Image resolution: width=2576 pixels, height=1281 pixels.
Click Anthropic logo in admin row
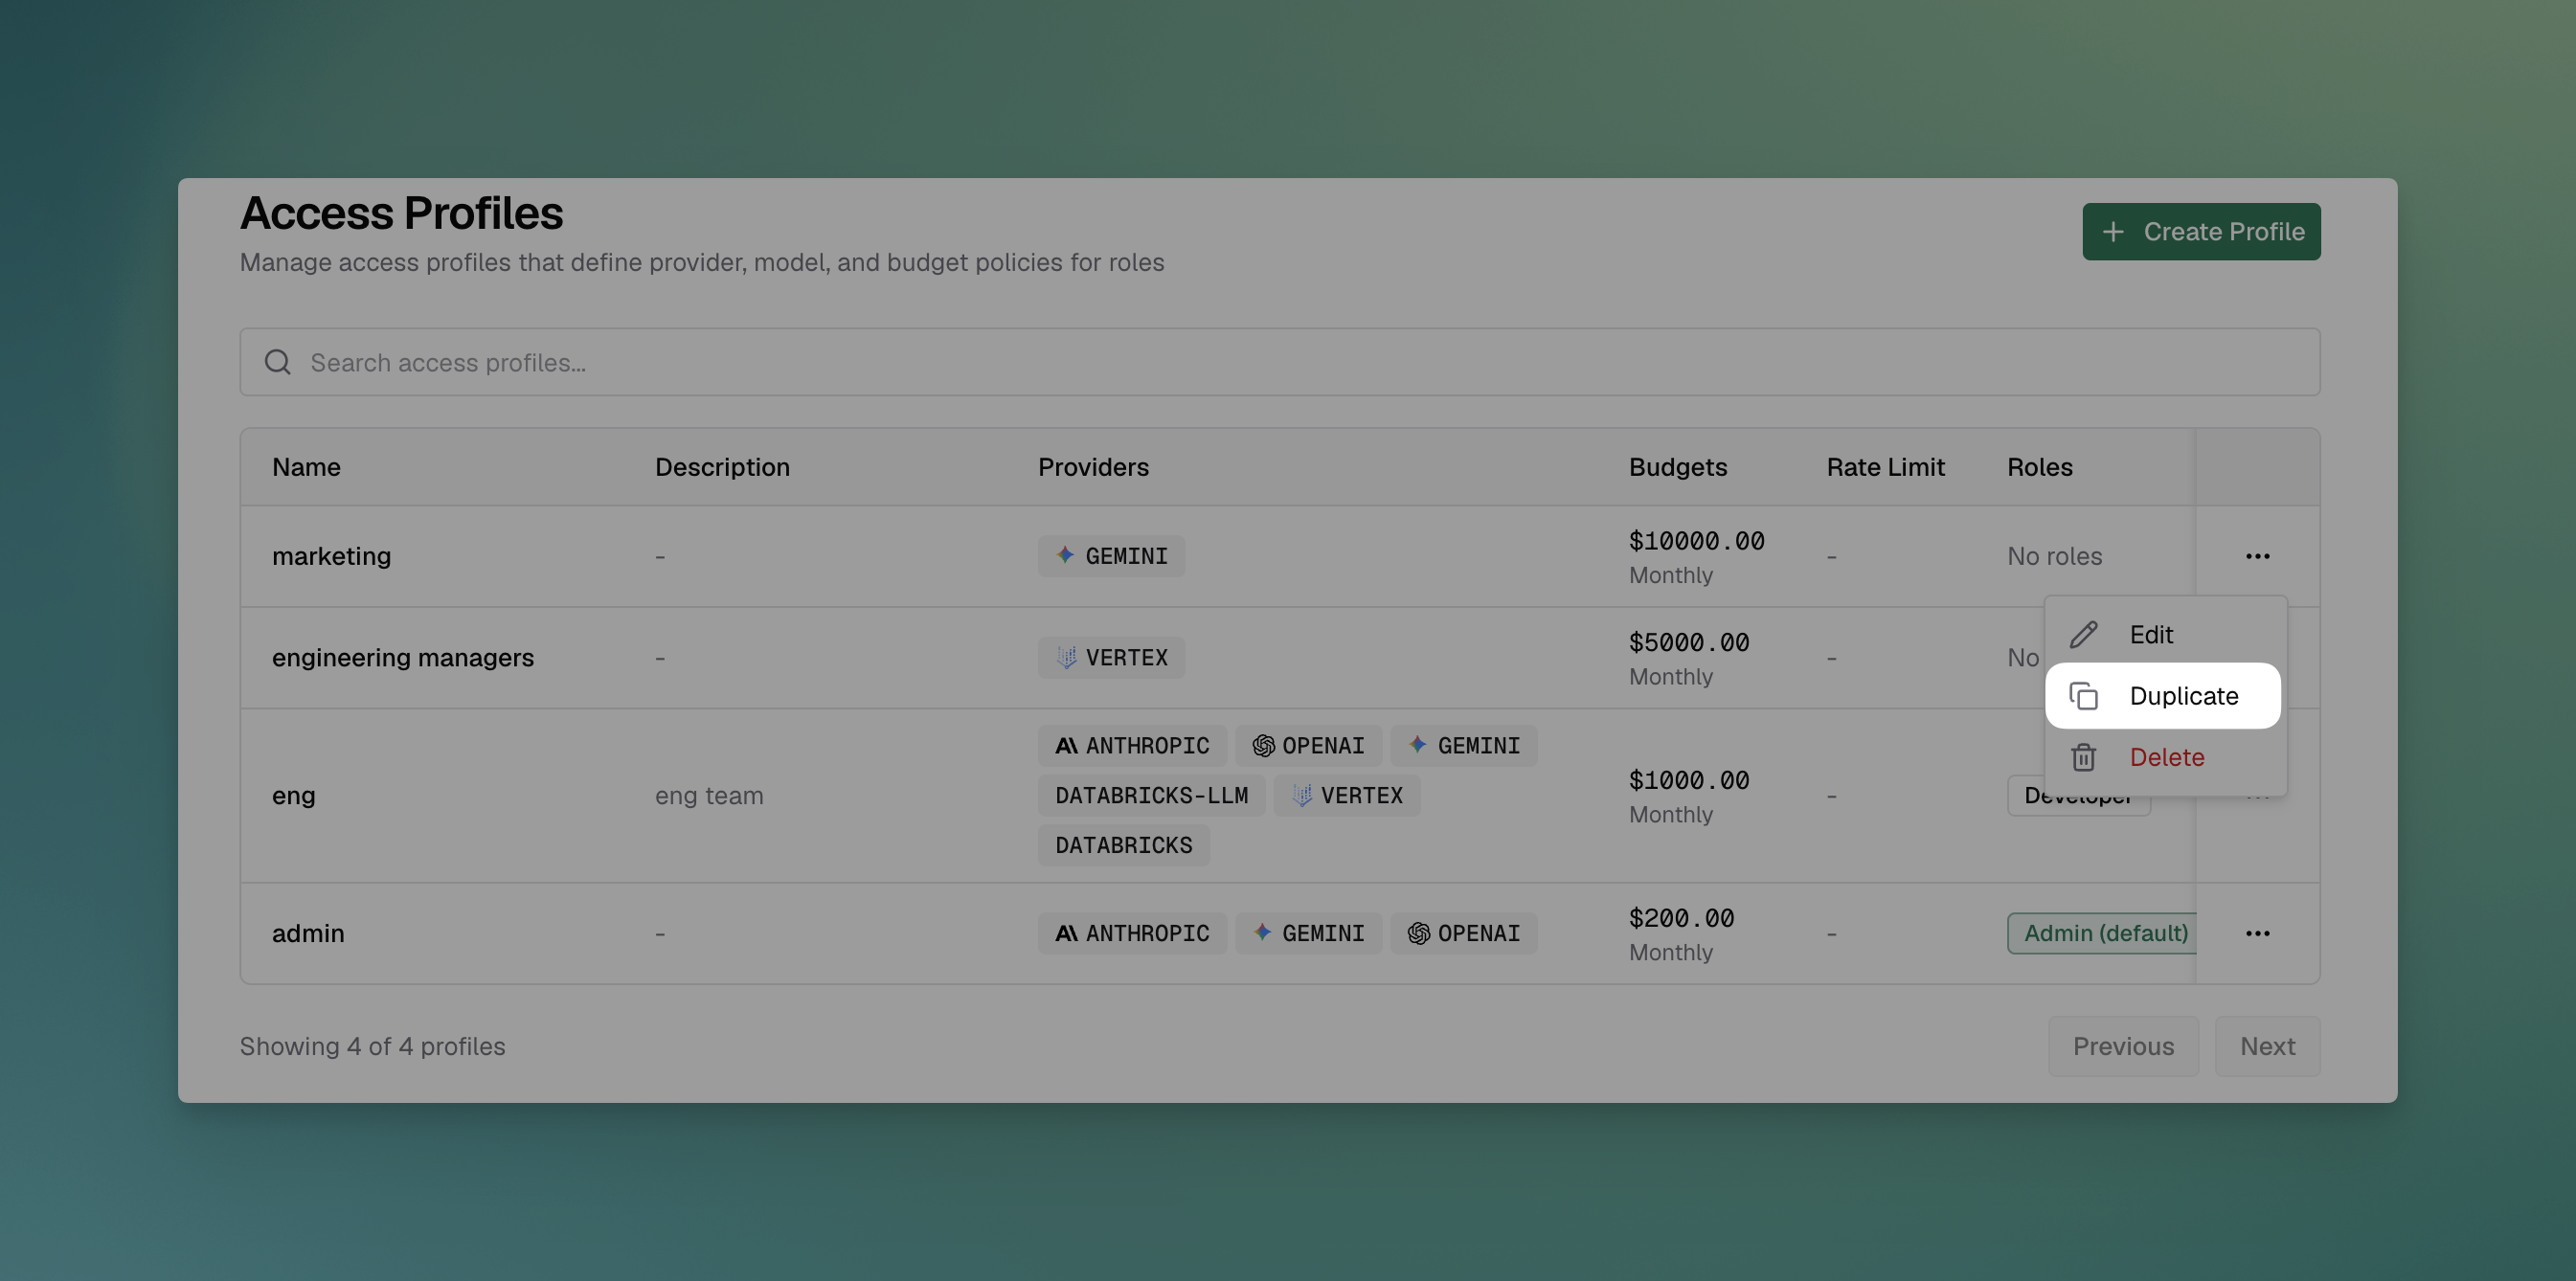point(1066,933)
